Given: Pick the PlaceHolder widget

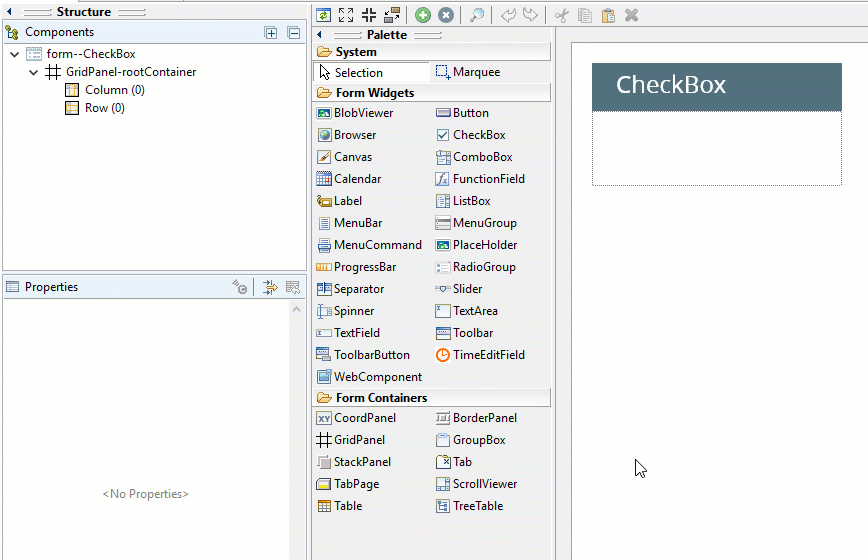Looking at the screenshot, I should 477,245.
